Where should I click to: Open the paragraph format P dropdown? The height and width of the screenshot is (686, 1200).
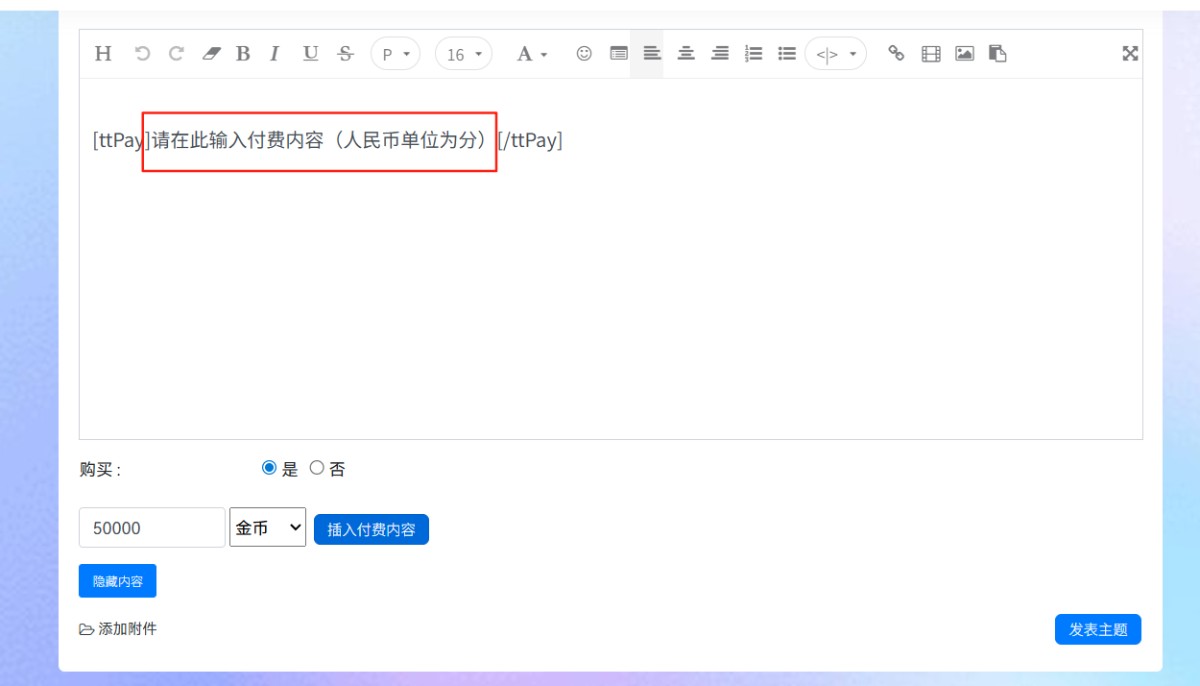(396, 54)
